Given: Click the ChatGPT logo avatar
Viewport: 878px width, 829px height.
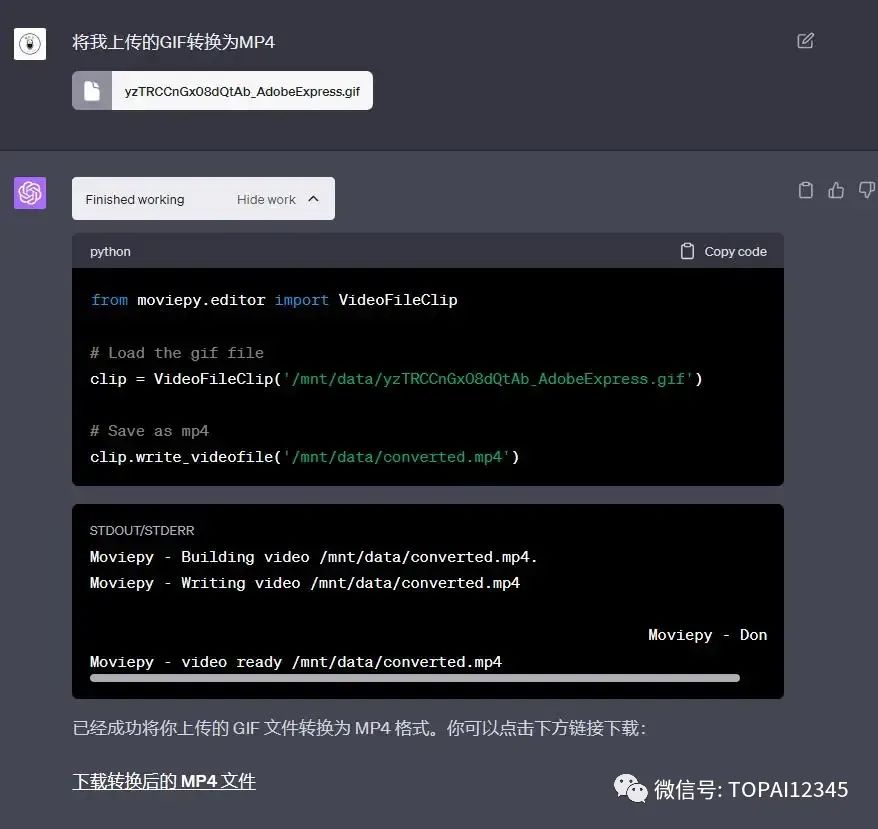Looking at the screenshot, I should pos(30,193).
